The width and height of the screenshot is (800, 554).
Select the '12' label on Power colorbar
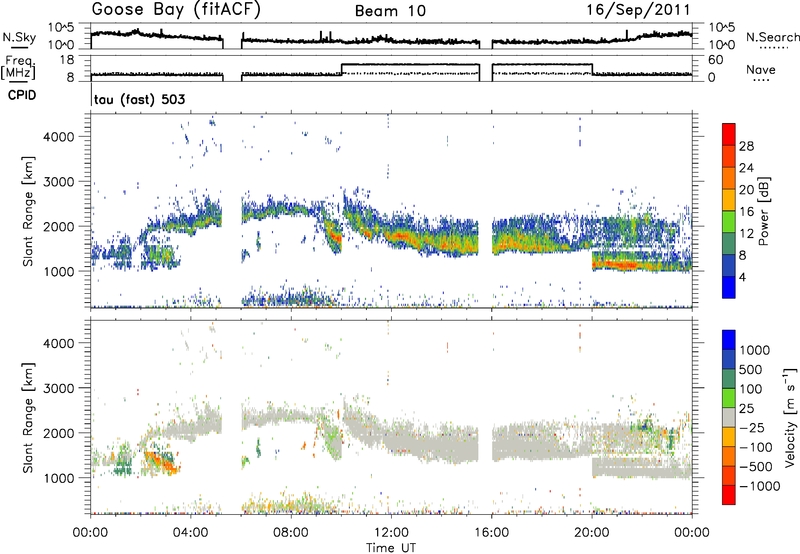[746, 234]
